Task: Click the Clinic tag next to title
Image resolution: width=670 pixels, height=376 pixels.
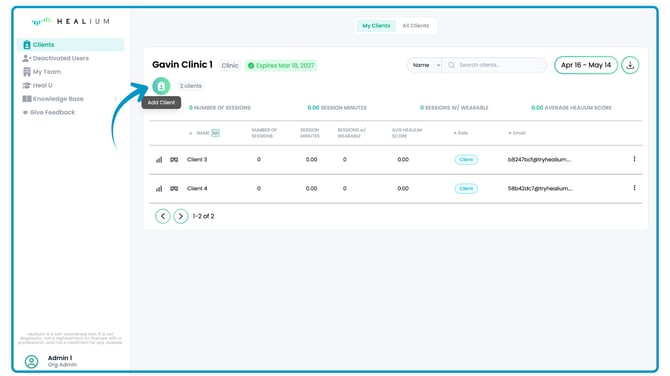Action: tap(229, 65)
